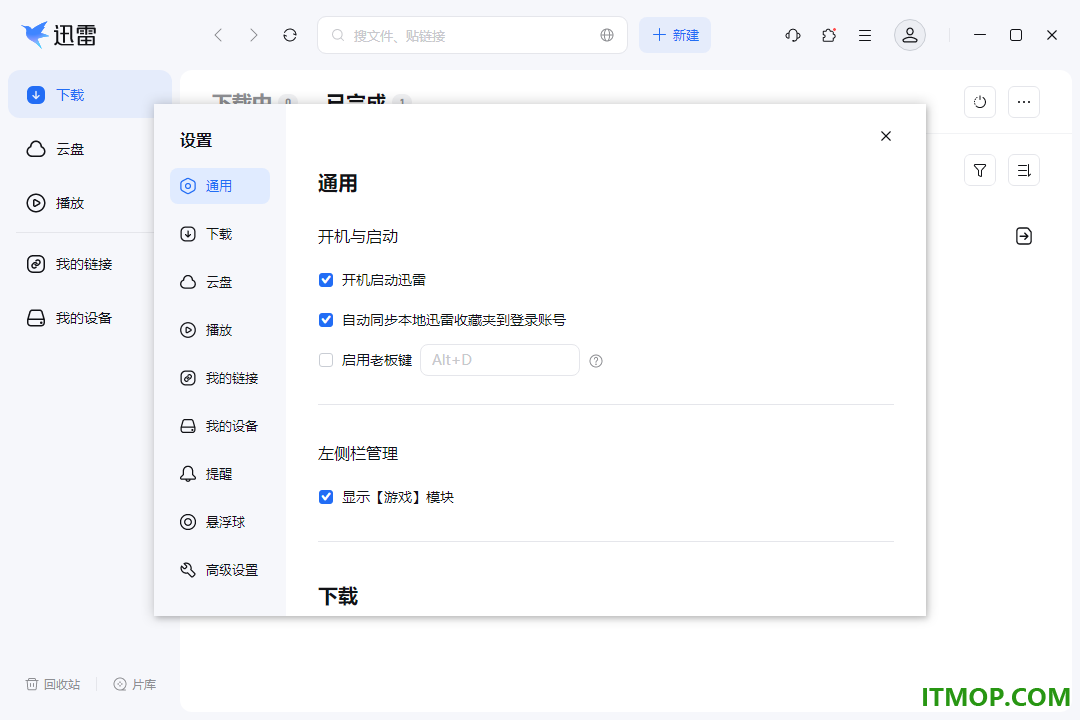The width and height of the screenshot is (1080, 720).
Task: Click the export arrow-in-box icon
Action: (1024, 236)
